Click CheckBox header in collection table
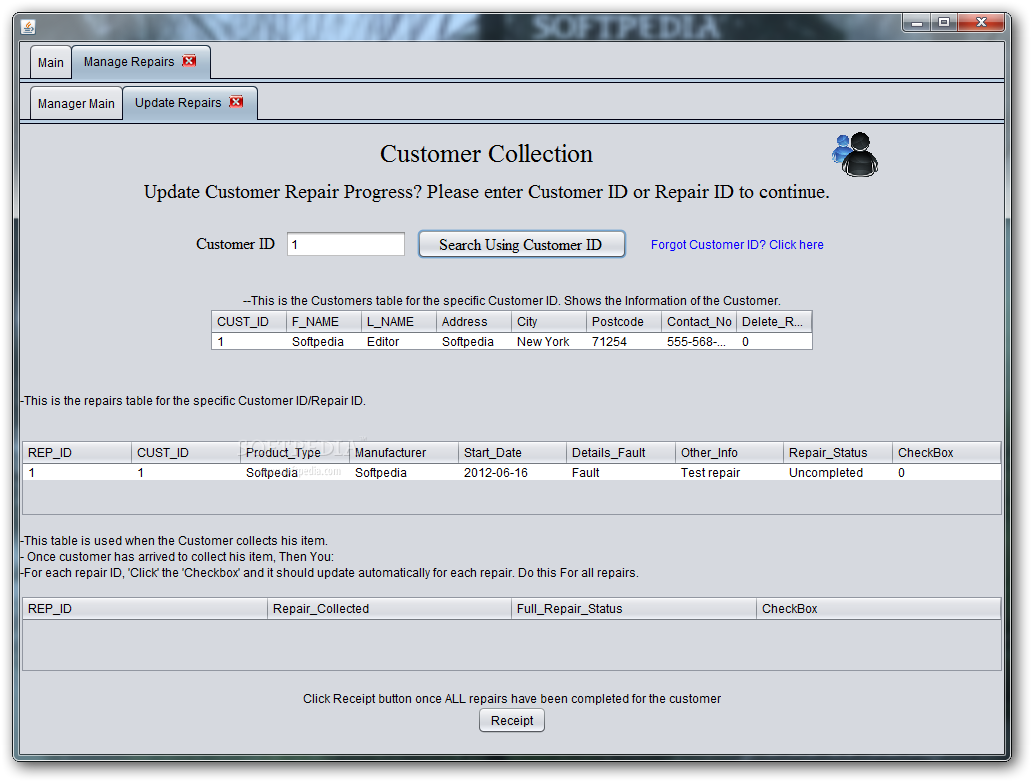The image size is (1032, 782). point(879,608)
